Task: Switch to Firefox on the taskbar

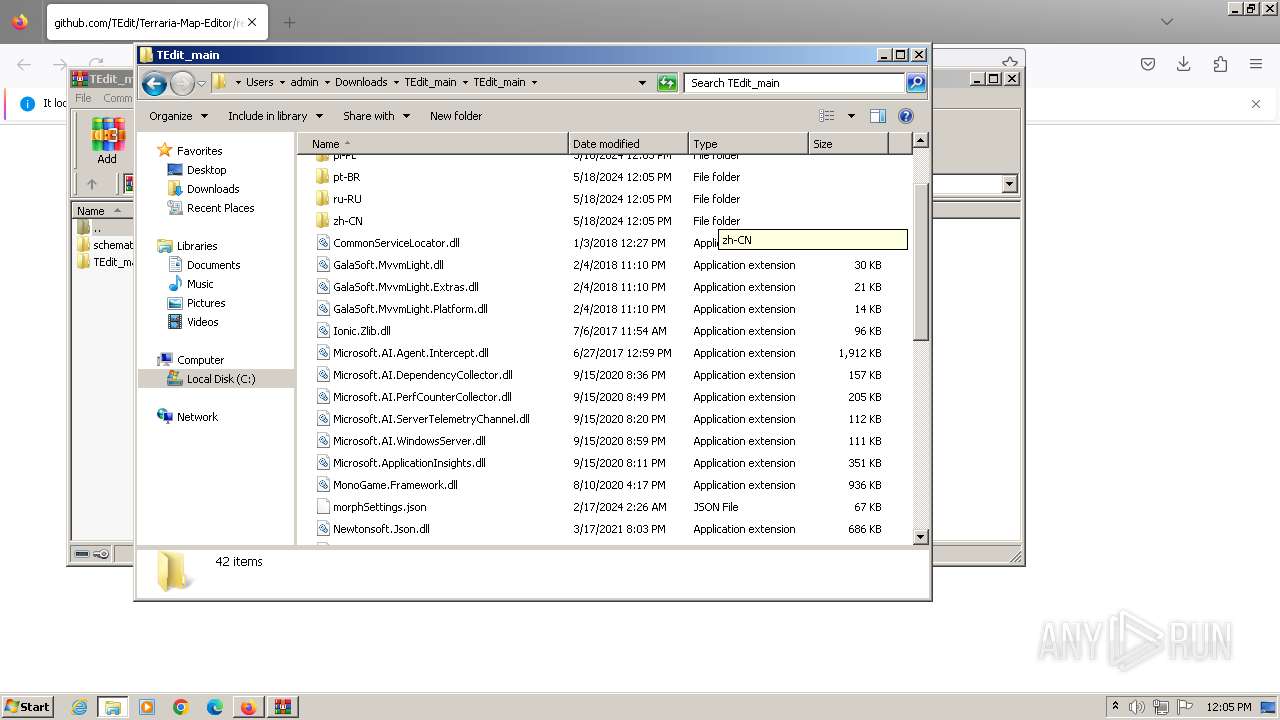Action: click(x=248, y=707)
